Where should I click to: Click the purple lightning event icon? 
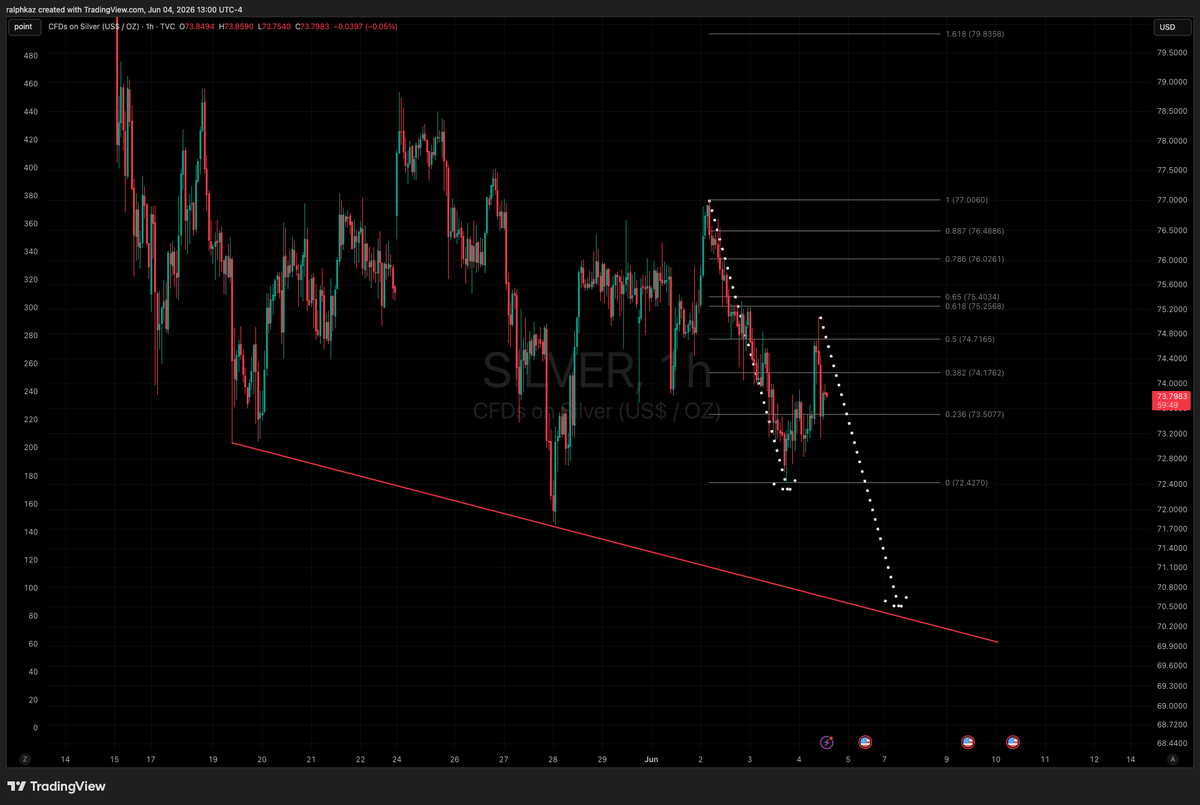[x=827, y=742]
